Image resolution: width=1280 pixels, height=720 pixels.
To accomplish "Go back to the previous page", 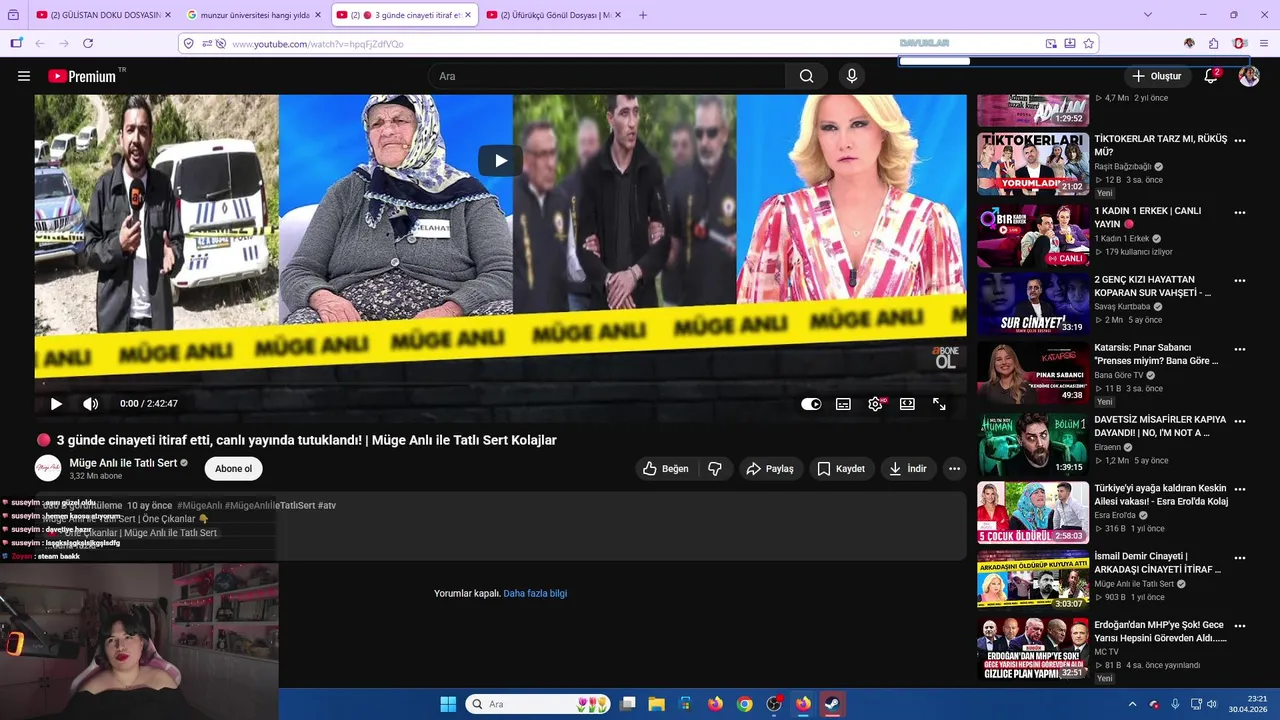I will (x=40, y=44).
